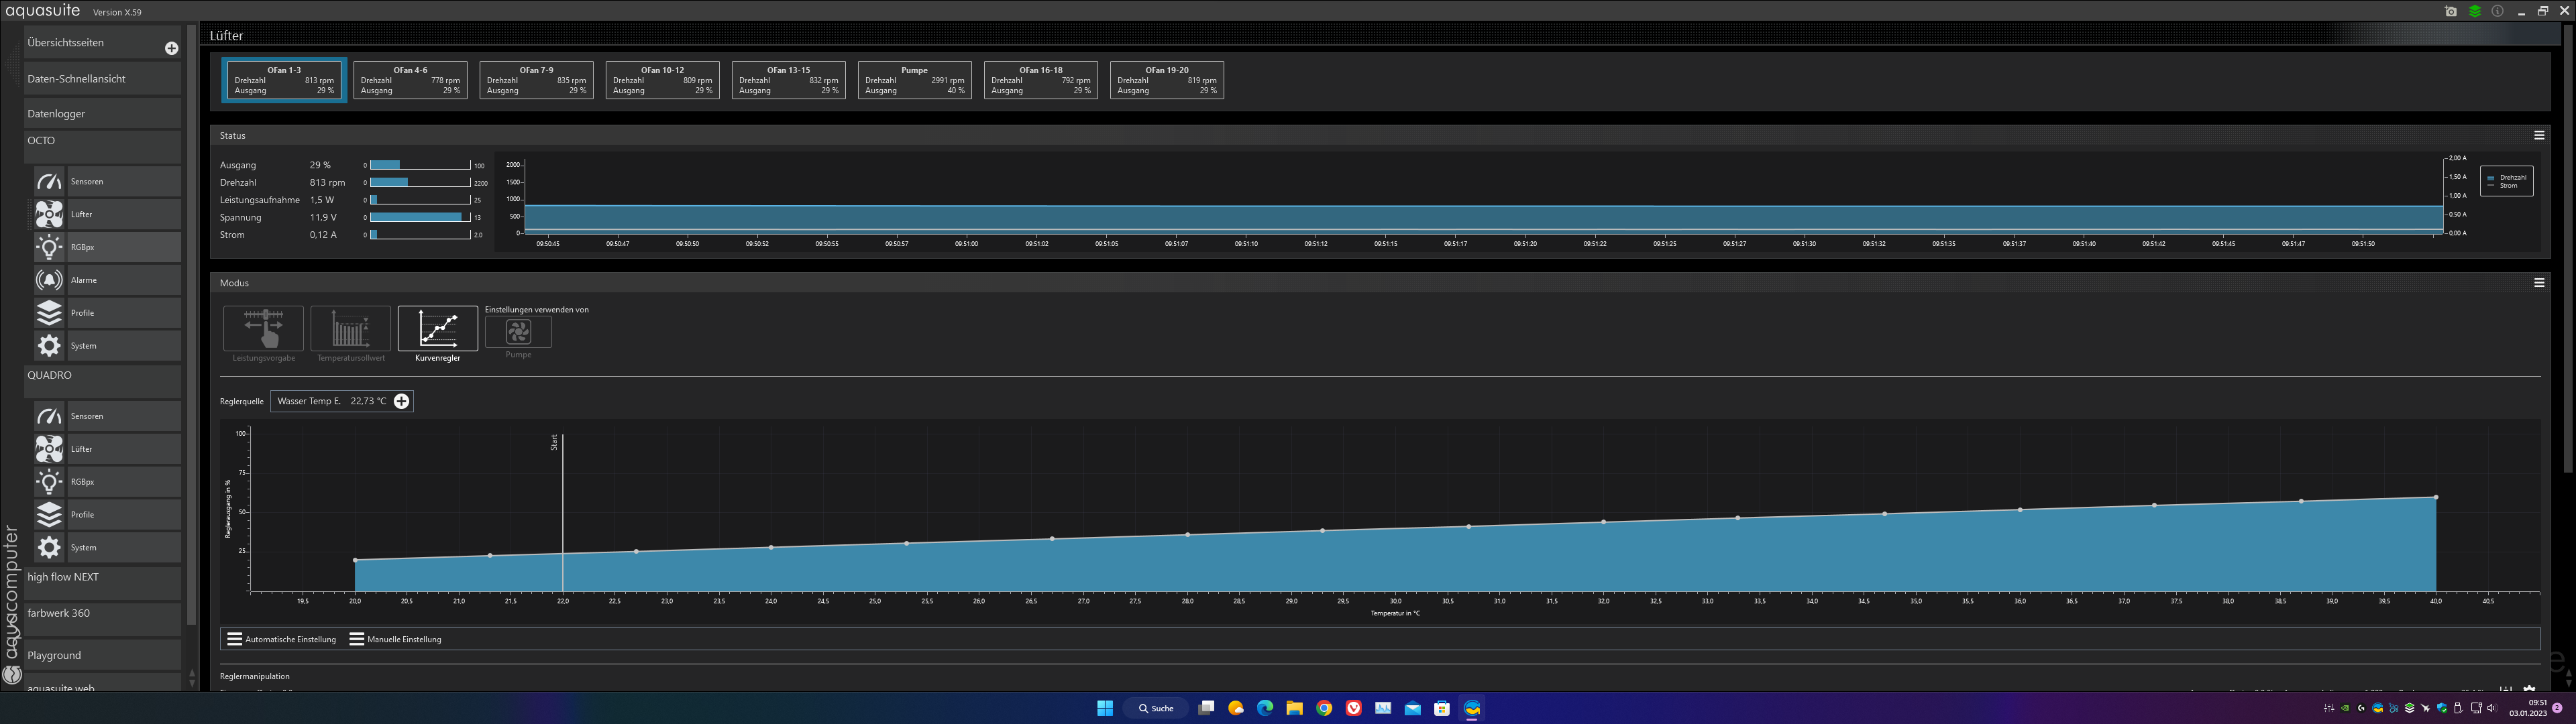Expand Automatische Einstellung section
This screenshot has width=2576, height=724.
coord(282,639)
